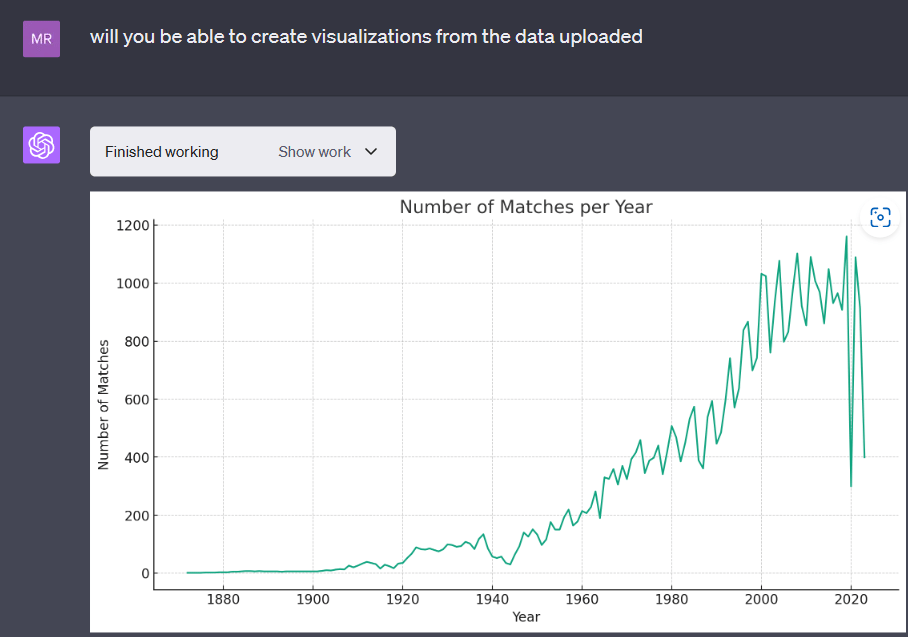Click the user message about visualizations
The width and height of the screenshot is (908, 637).
pyautogui.click(x=366, y=36)
